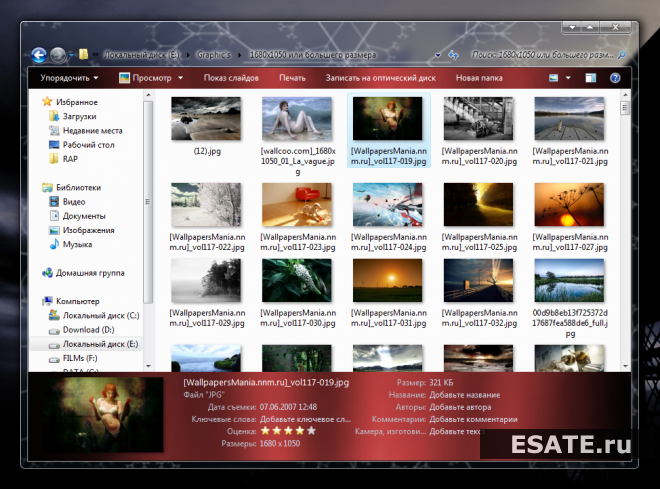This screenshot has width=660, height=489.
Task: Select the 00d9b8eb13f725372d file thumbnail
Action: 570,280
